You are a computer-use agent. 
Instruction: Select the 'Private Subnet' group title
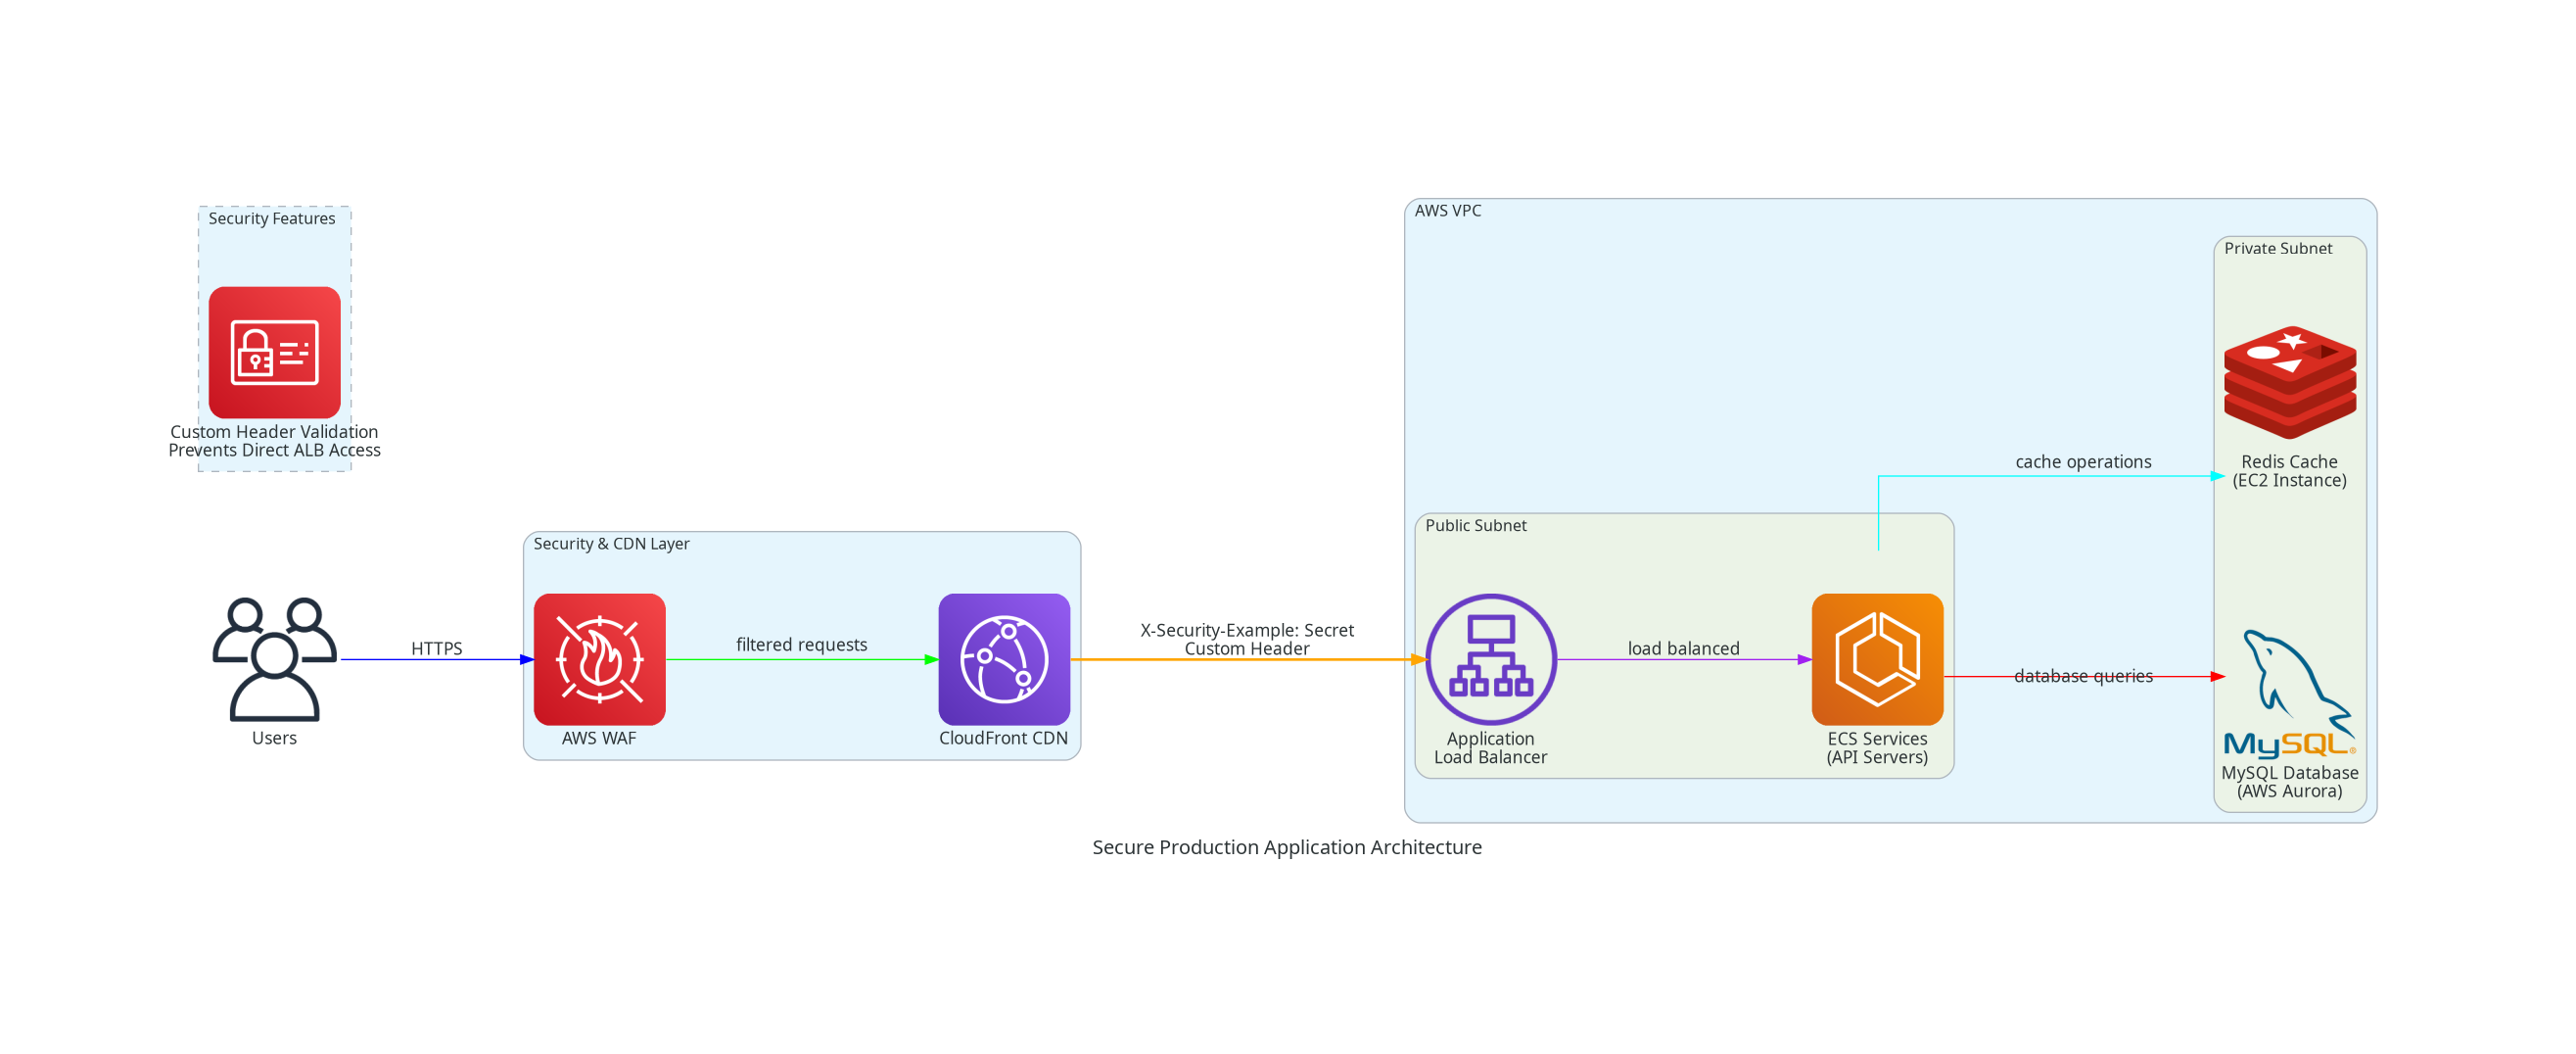pos(2277,248)
